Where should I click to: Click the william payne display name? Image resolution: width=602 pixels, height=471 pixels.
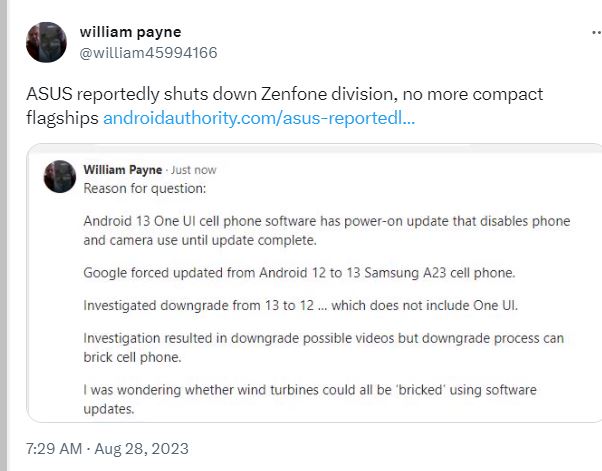click(x=131, y=32)
